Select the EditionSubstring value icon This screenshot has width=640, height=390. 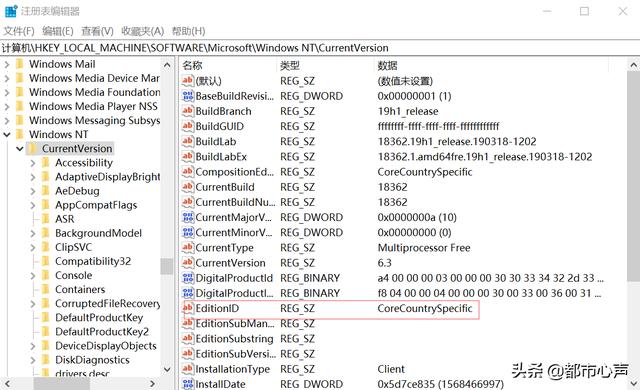(x=188, y=338)
